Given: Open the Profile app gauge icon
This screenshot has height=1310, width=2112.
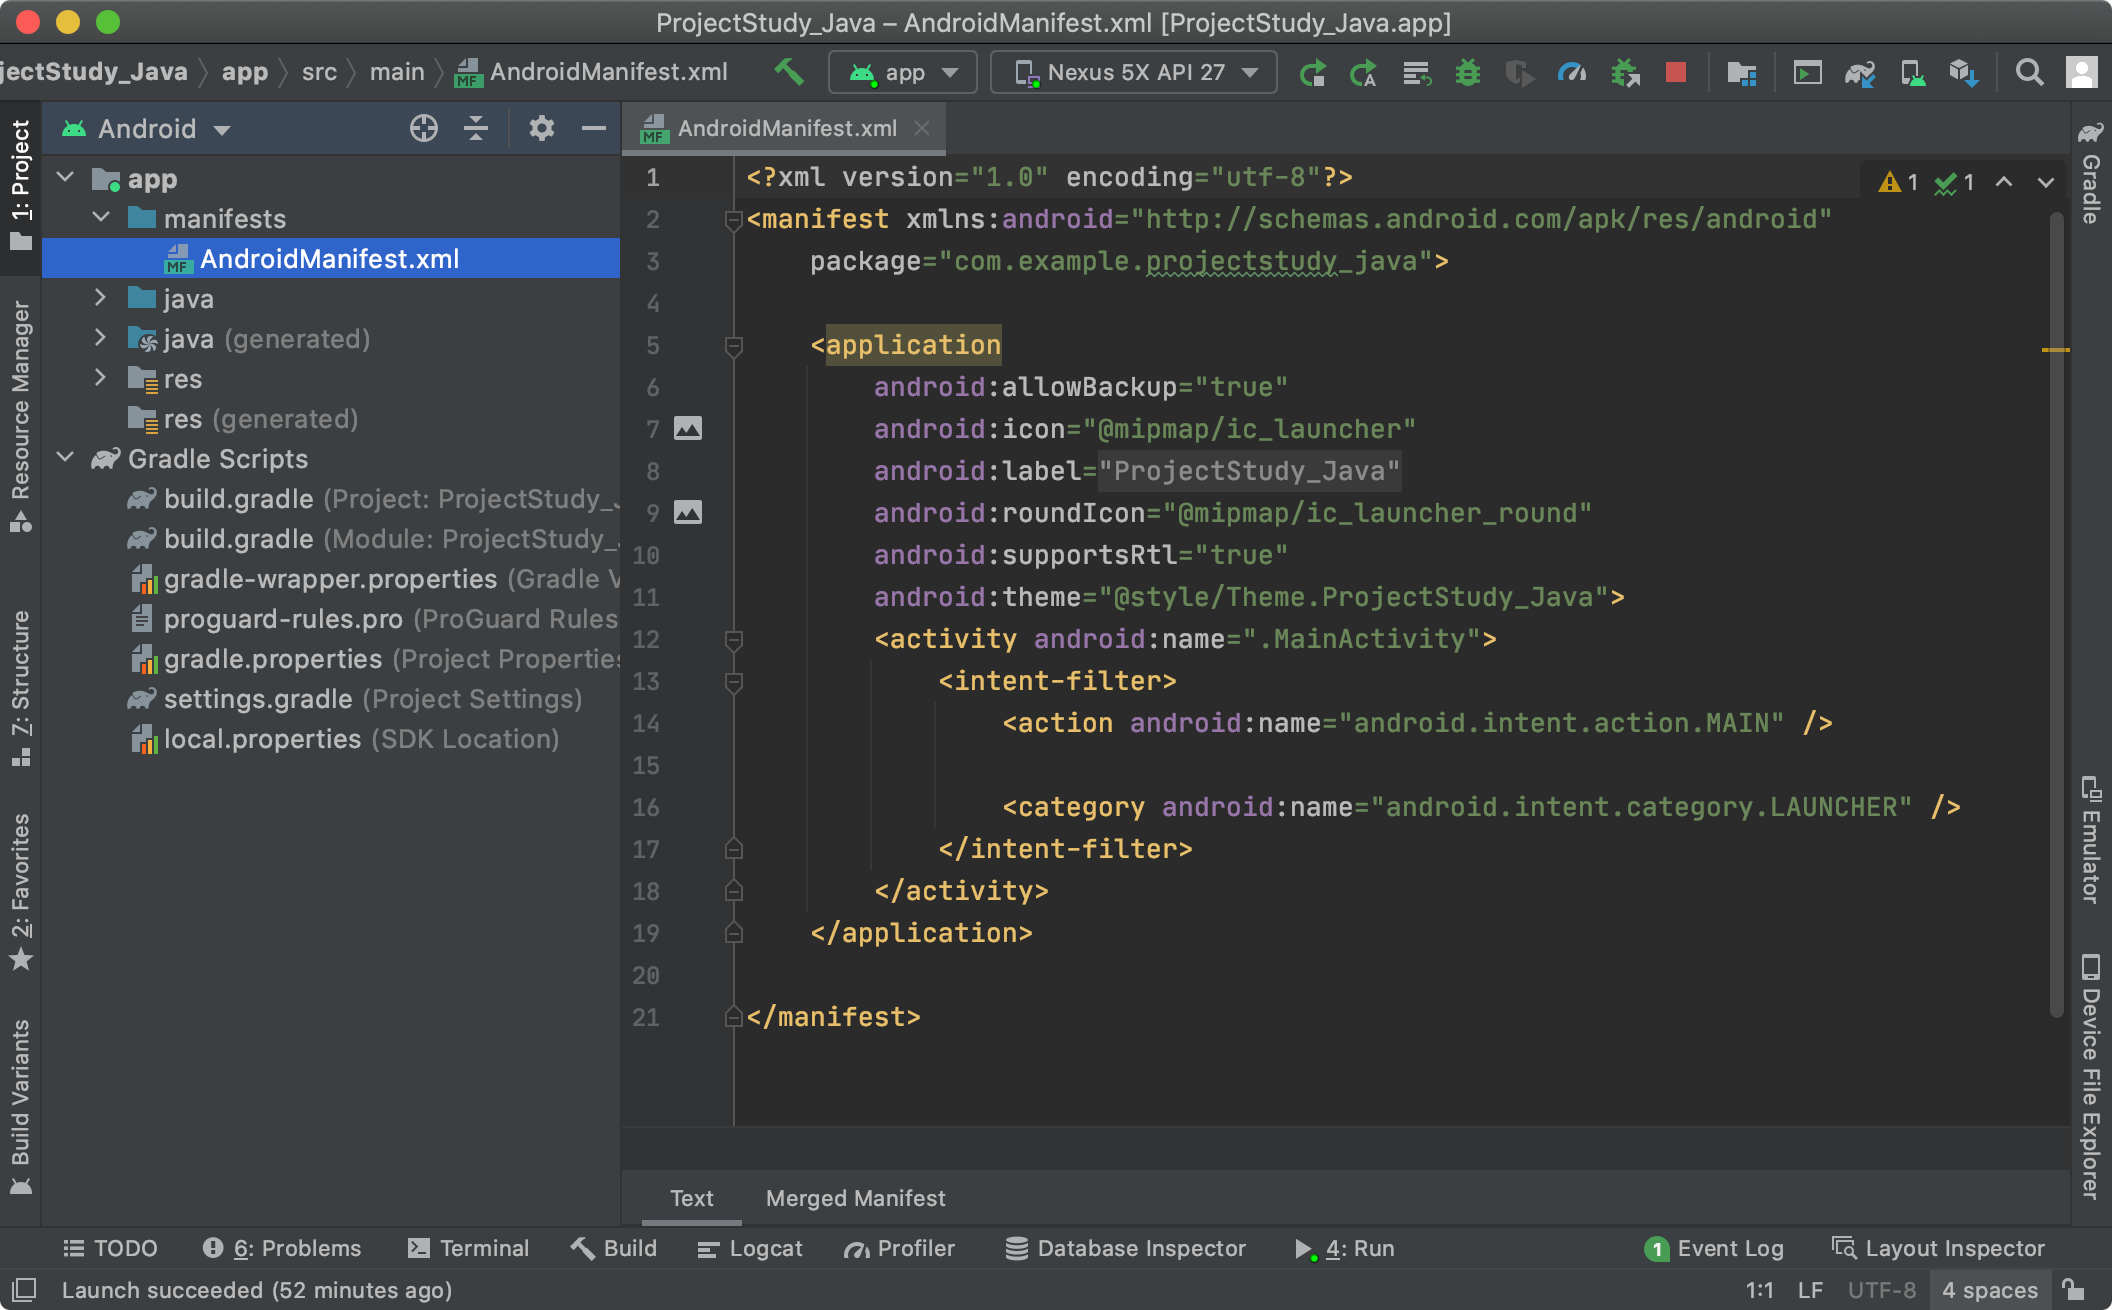Looking at the screenshot, I should point(1571,73).
